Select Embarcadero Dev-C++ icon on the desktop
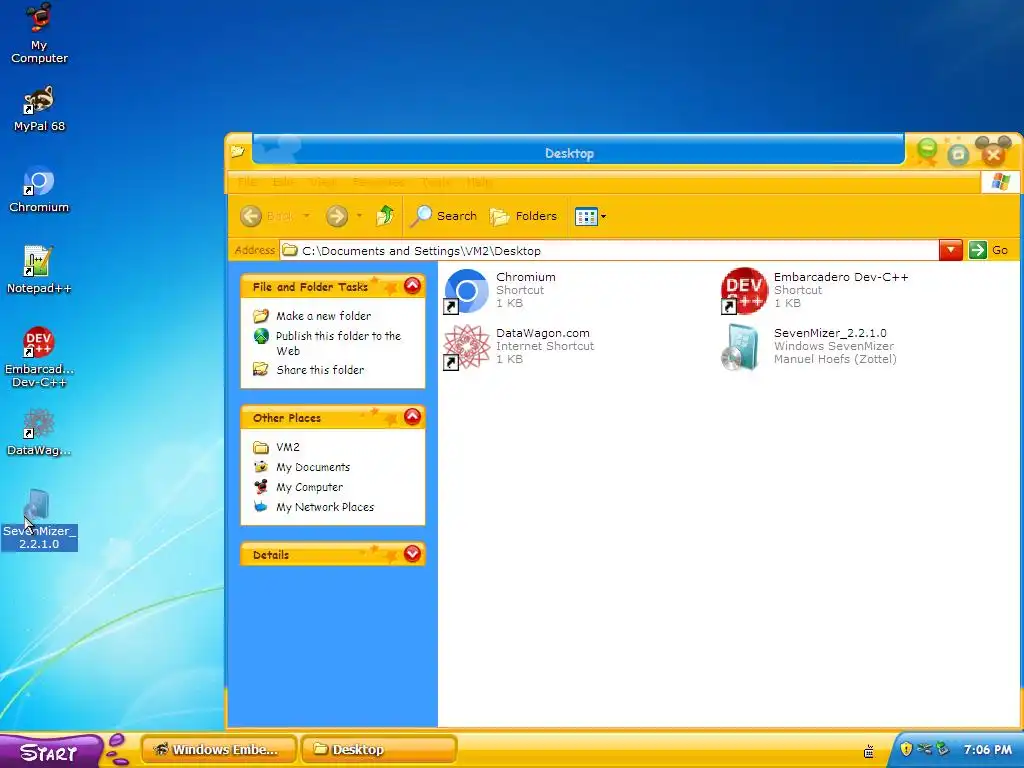Image resolution: width=1024 pixels, height=768 pixels. point(39,357)
